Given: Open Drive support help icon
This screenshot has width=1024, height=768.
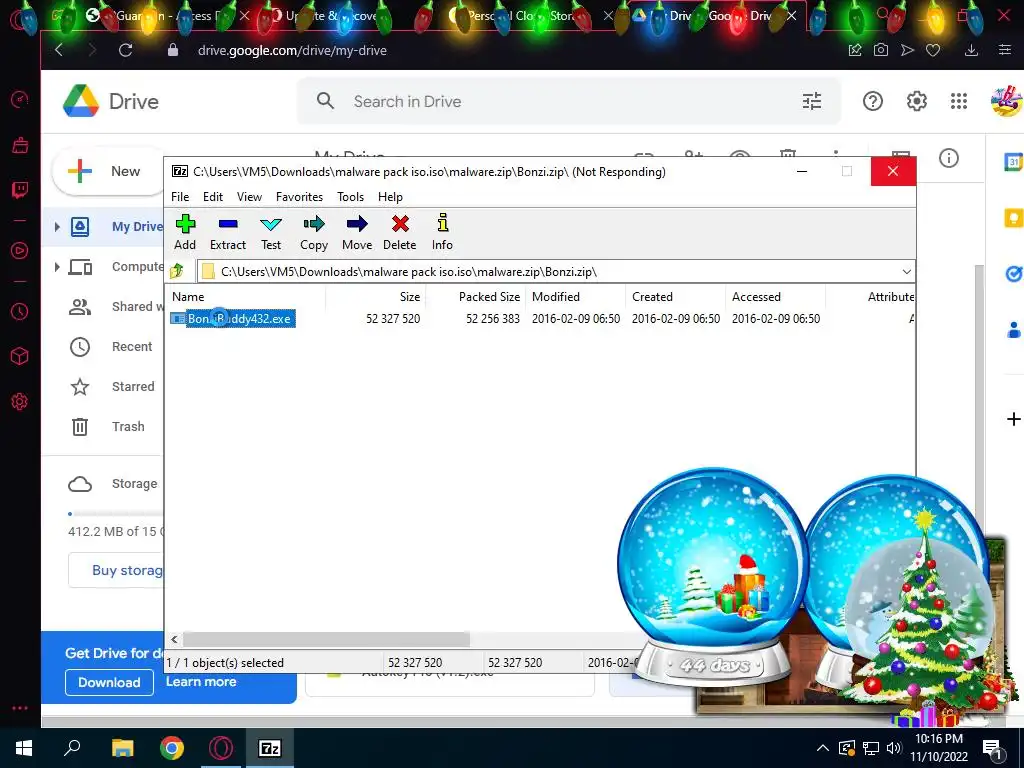Looking at the screenshot, I should [872, 101].
